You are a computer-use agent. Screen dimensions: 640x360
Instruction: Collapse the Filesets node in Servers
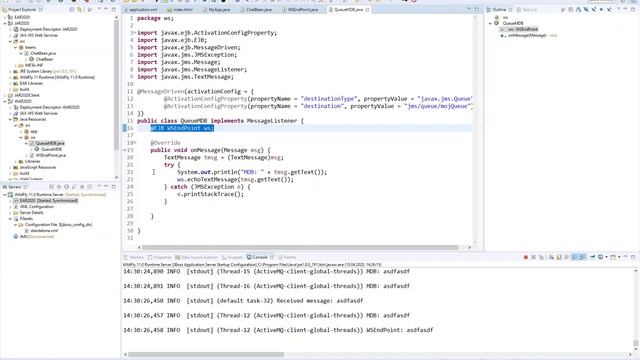point(10,219)
